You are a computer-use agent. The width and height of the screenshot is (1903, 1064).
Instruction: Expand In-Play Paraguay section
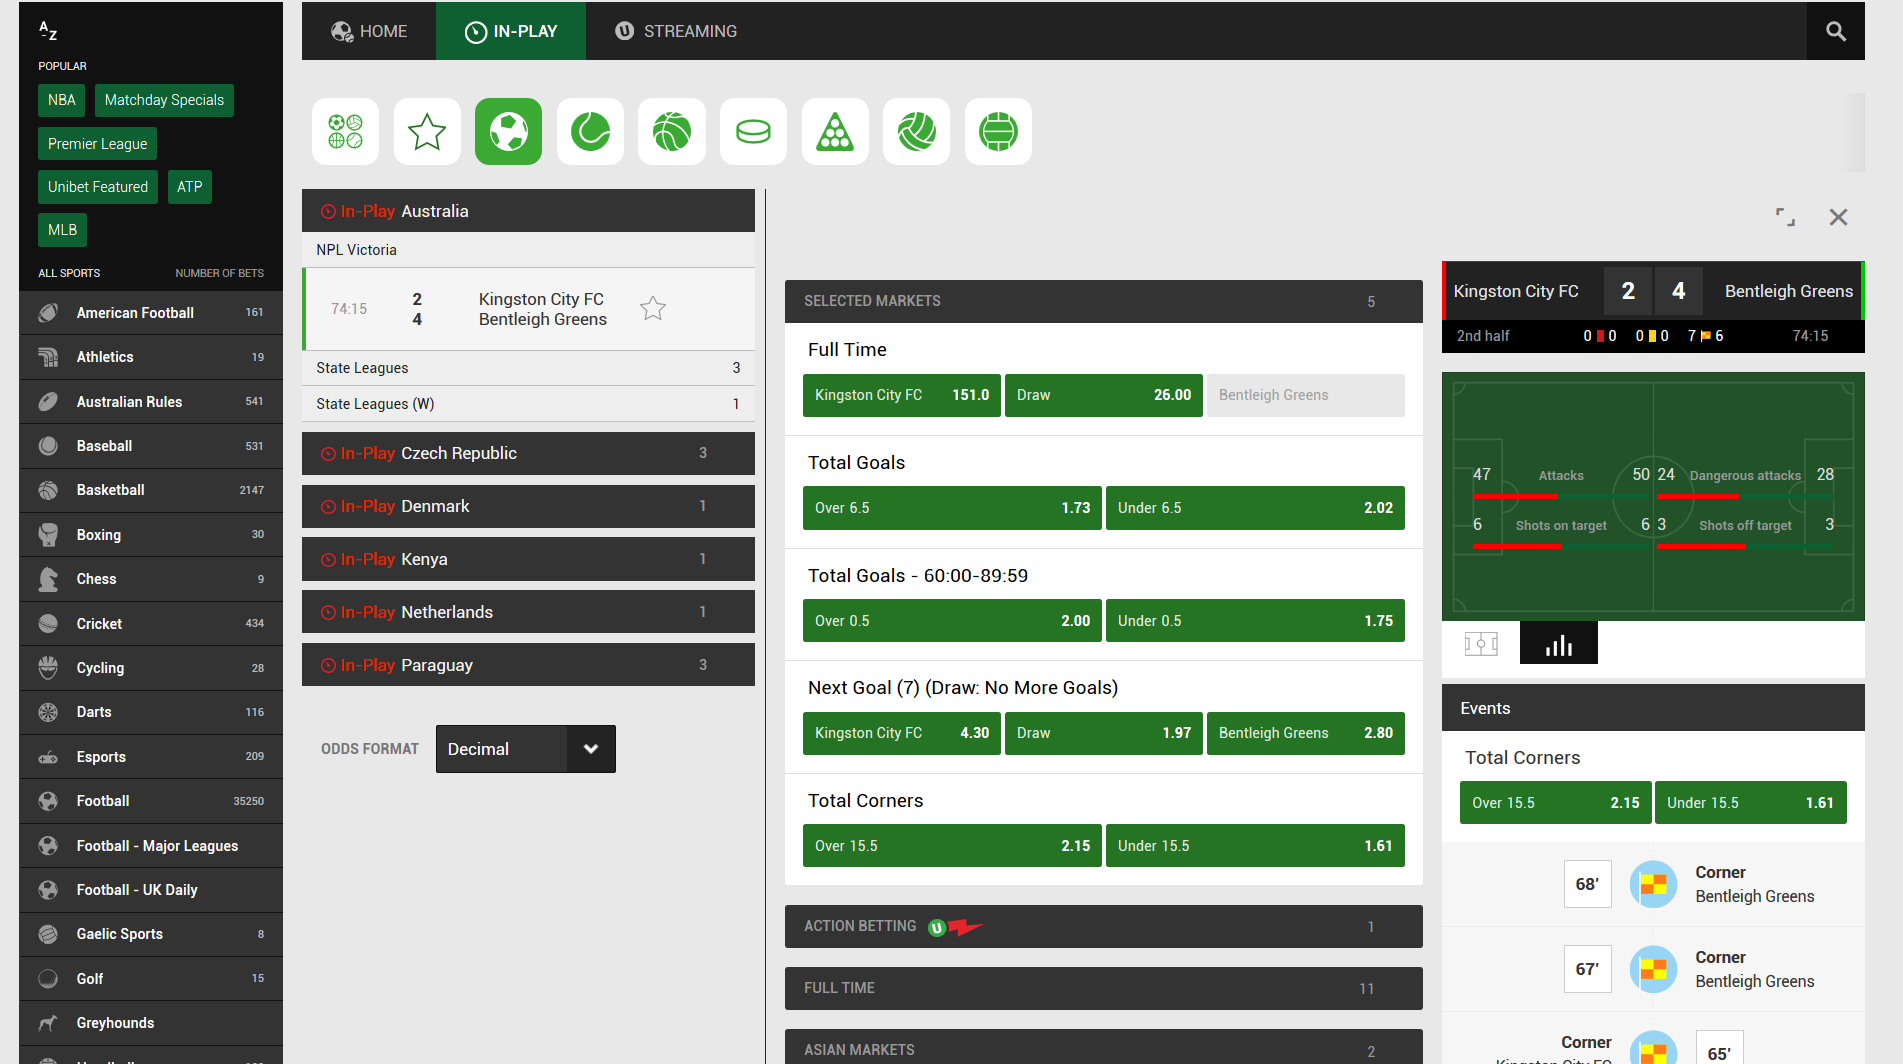pos(528,665)
